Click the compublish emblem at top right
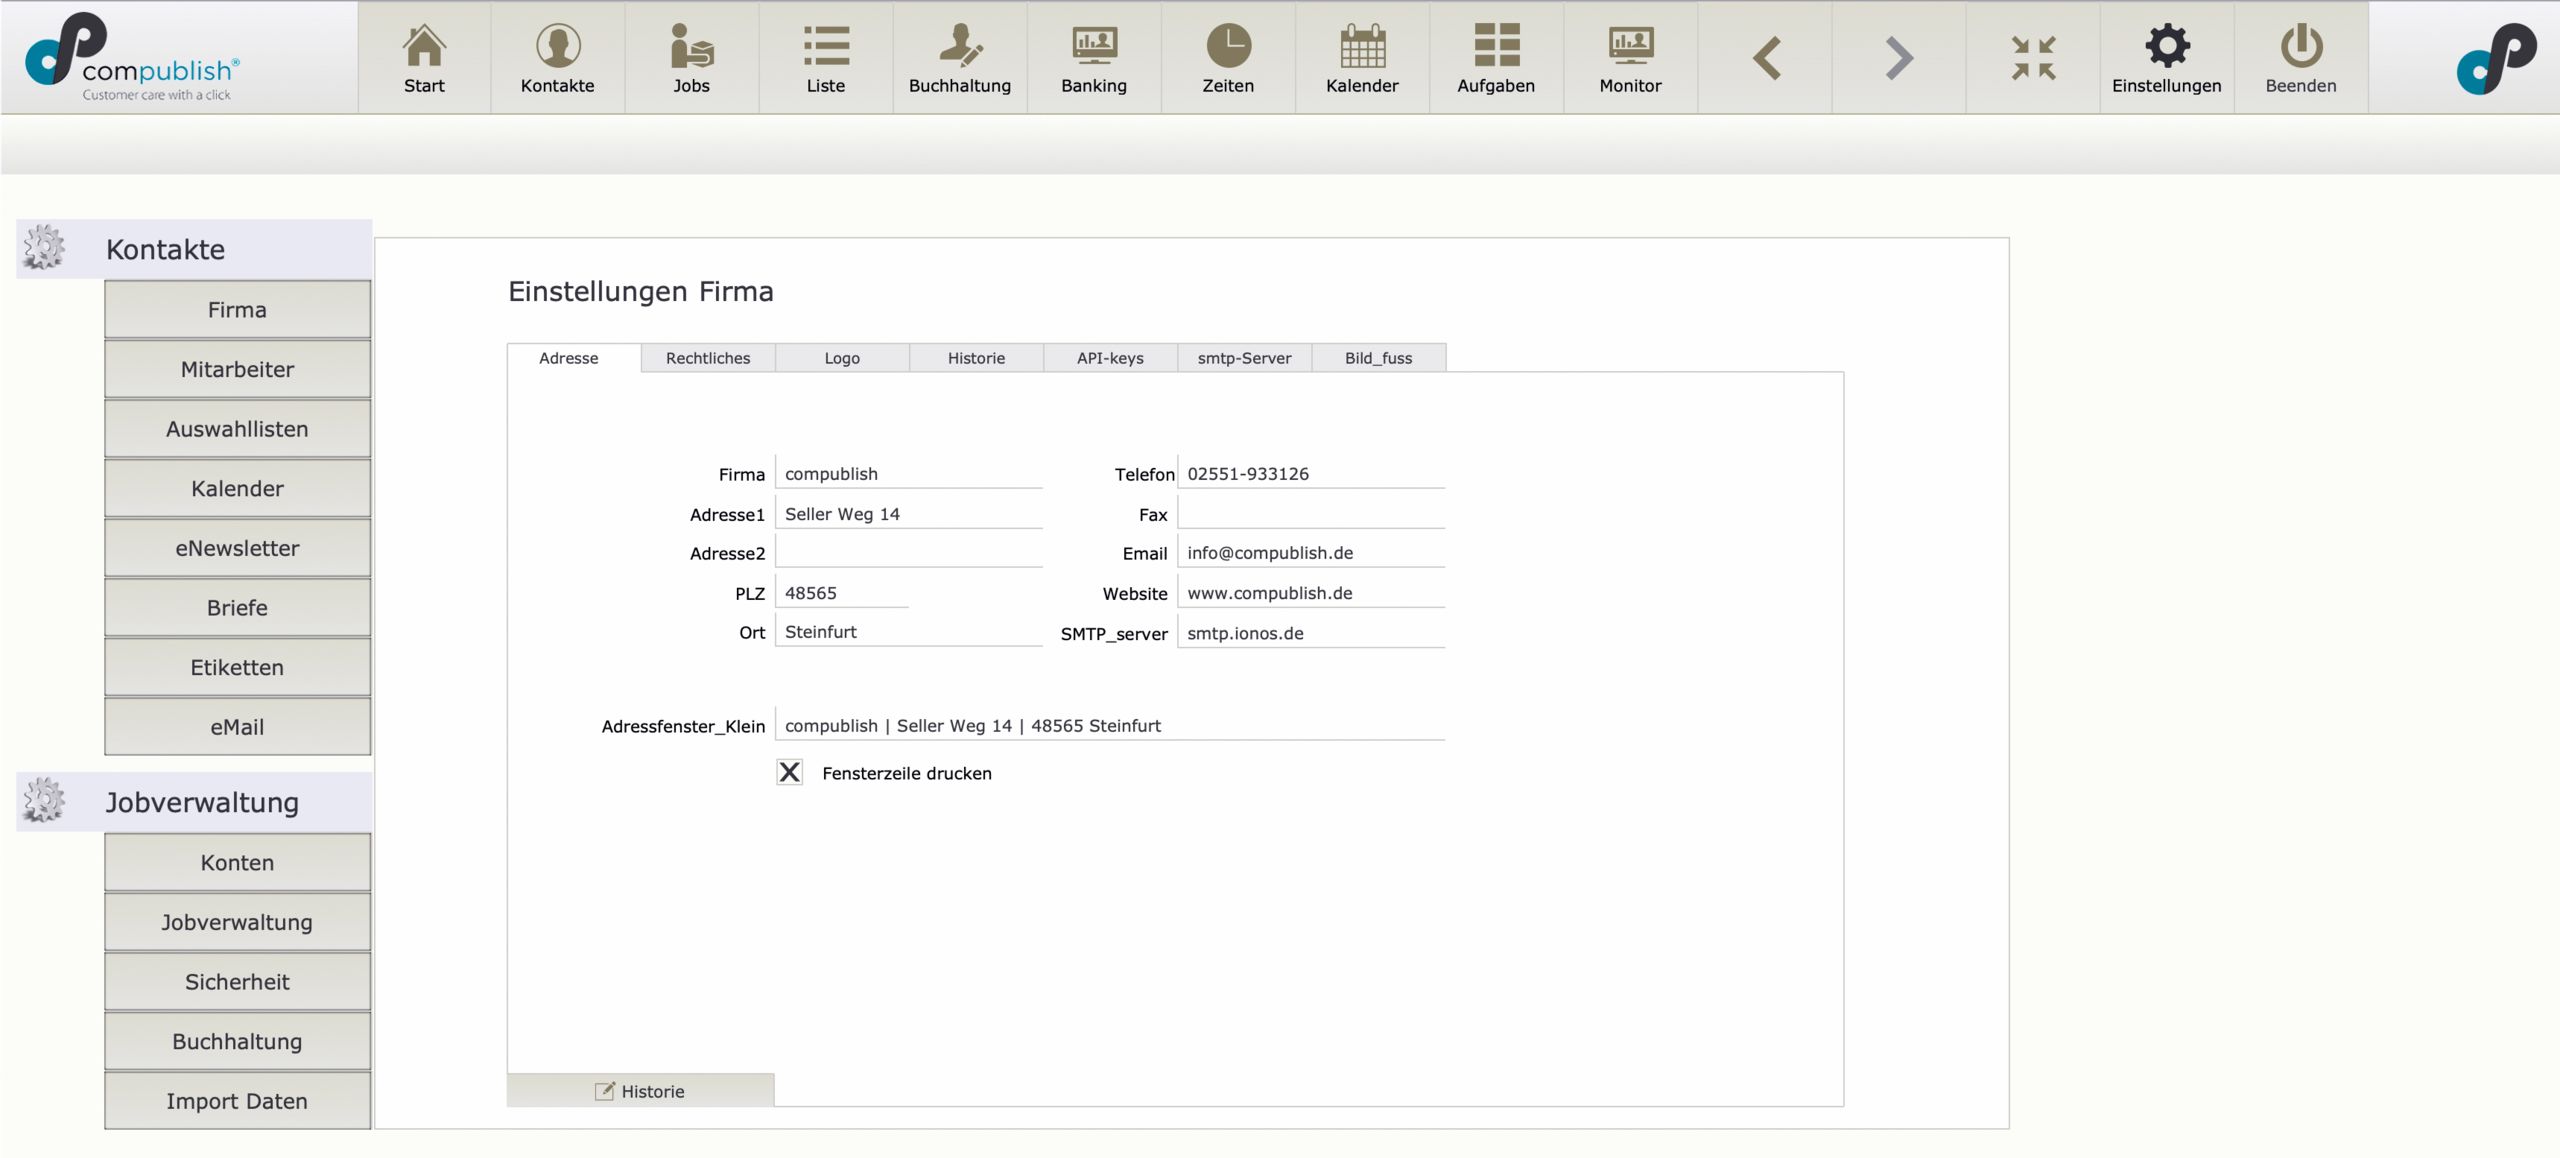The image size is (2560, 1158). [2496, 58]
